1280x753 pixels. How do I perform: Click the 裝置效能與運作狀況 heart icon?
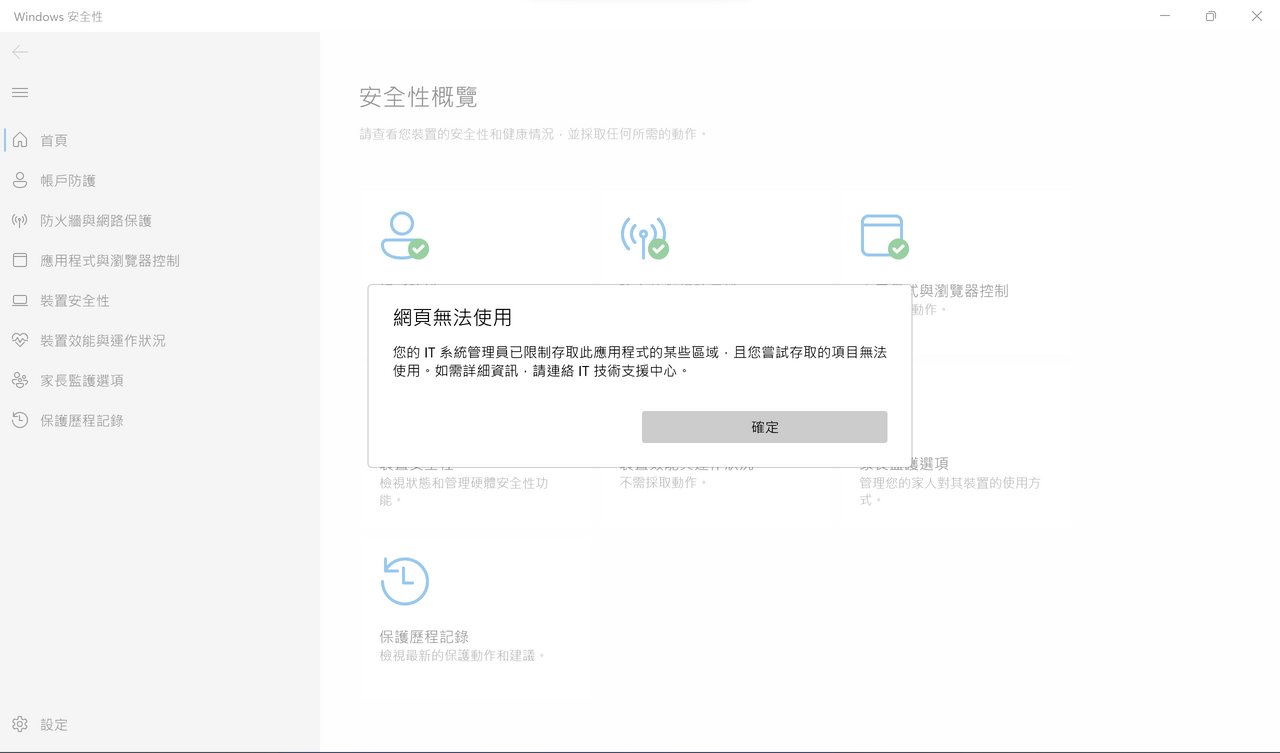[18, 340]
